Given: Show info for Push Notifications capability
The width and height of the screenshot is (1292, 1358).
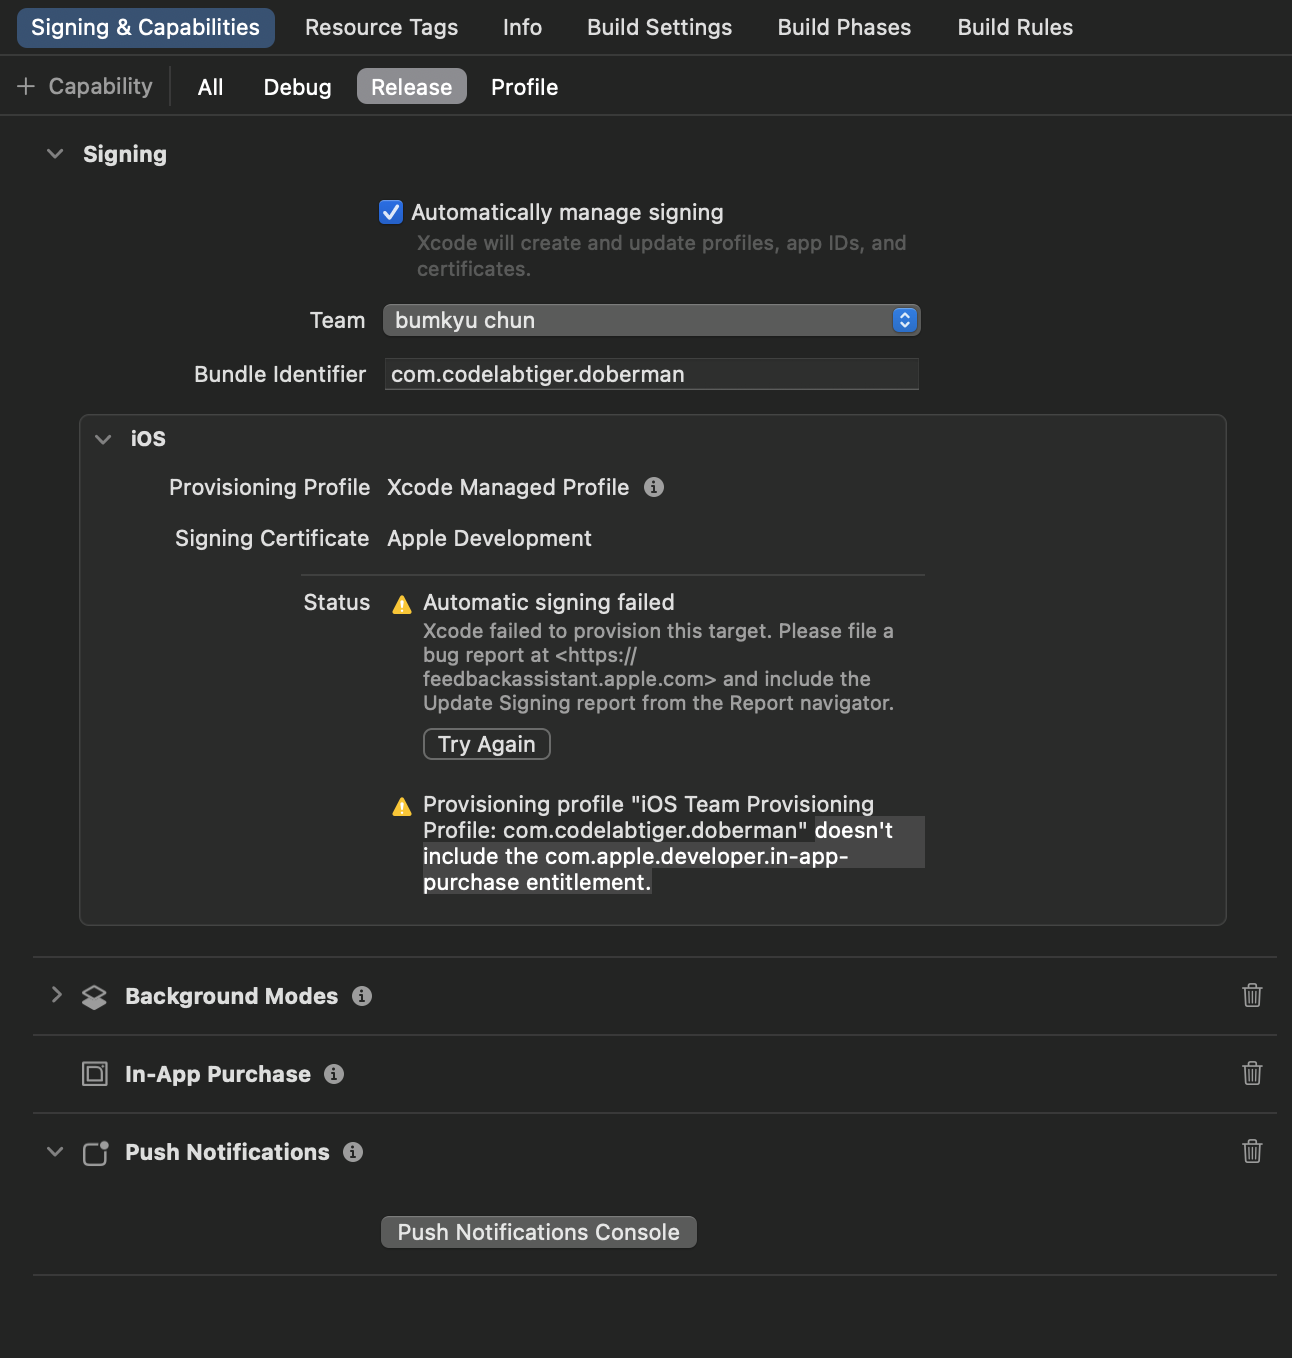Looking at the screenshot, I should coord(353,1152).
